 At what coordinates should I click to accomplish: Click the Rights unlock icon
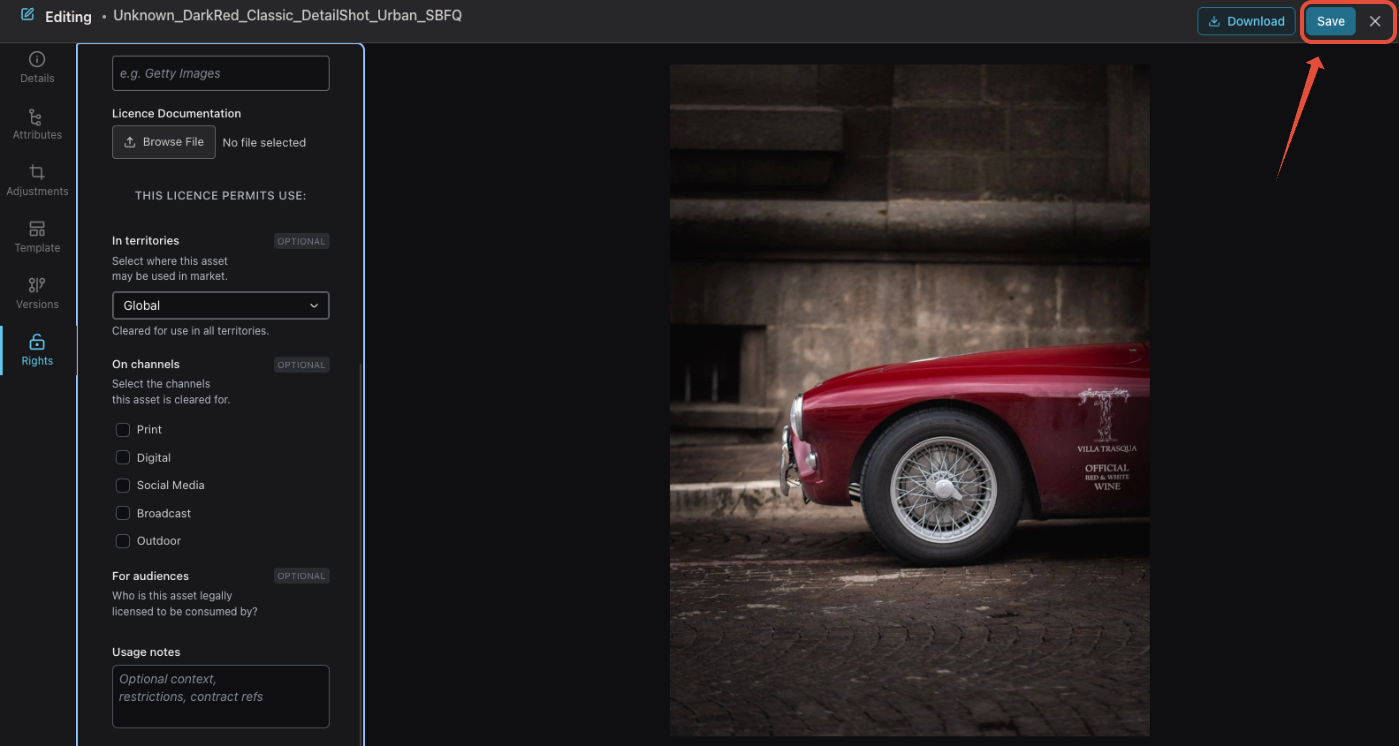point(37,342)
